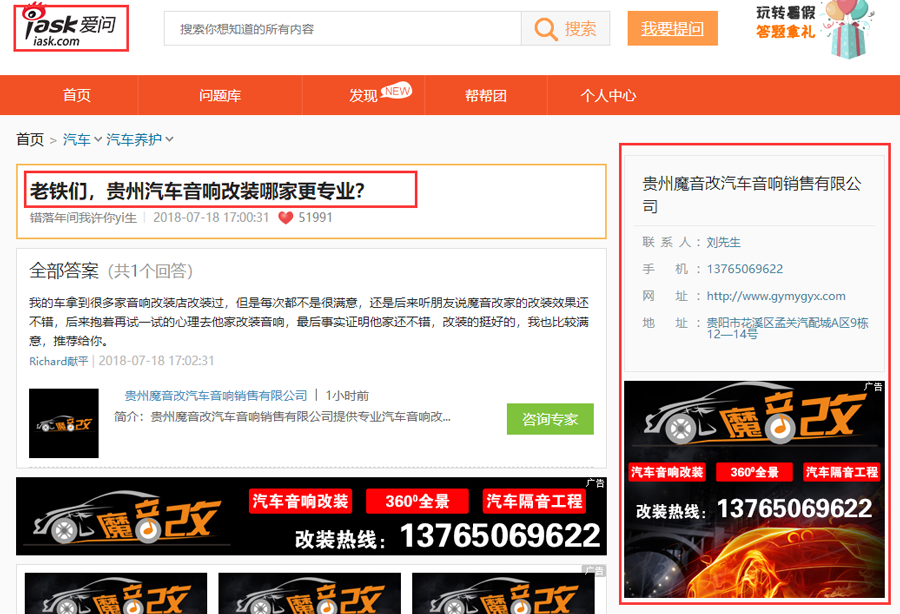Screen dimensions: 900x614
Task: Open the website link gymygyx.com
Action: tap(775, 296)
